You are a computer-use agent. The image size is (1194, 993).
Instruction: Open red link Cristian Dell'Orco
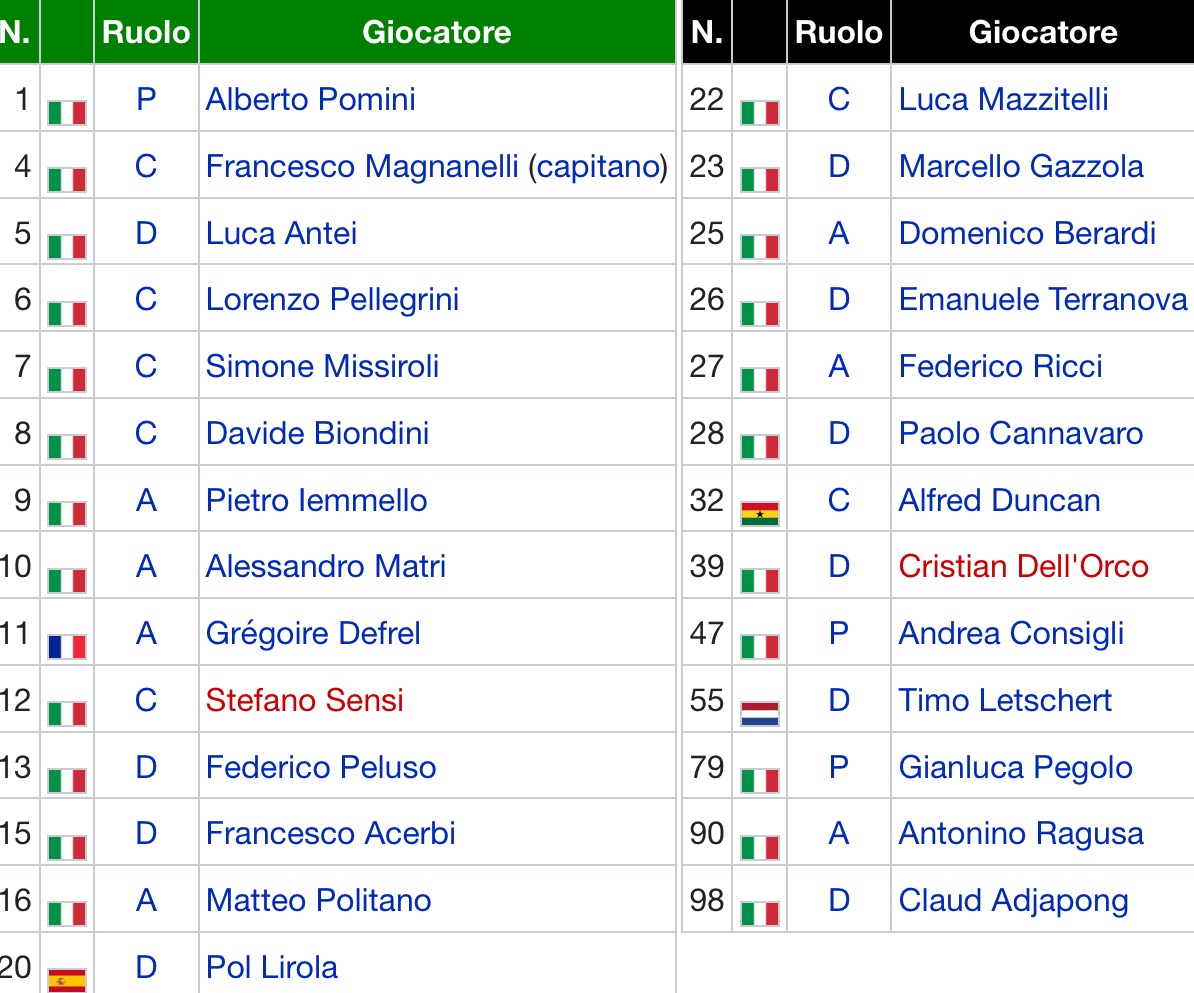pos(1023,566)
